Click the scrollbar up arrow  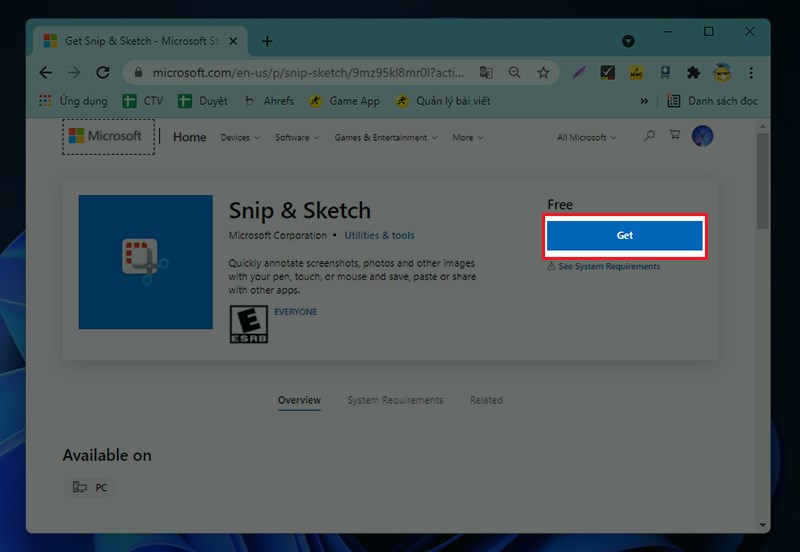tap(762, 126)
